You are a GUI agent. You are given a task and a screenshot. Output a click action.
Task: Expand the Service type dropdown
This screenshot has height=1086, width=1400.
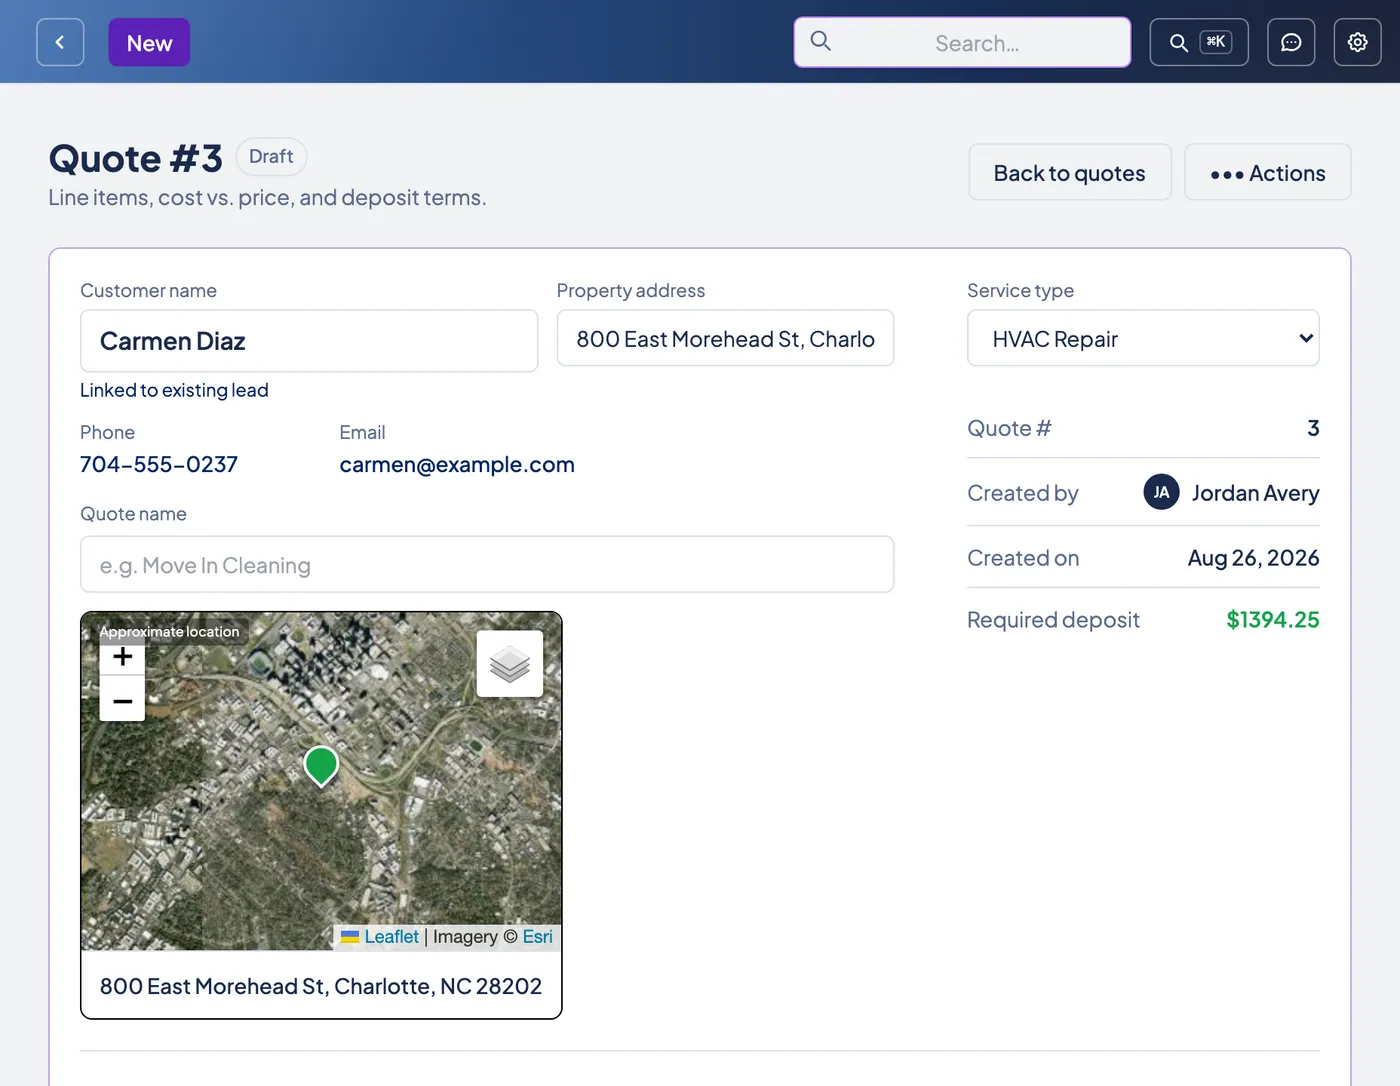1143,339
